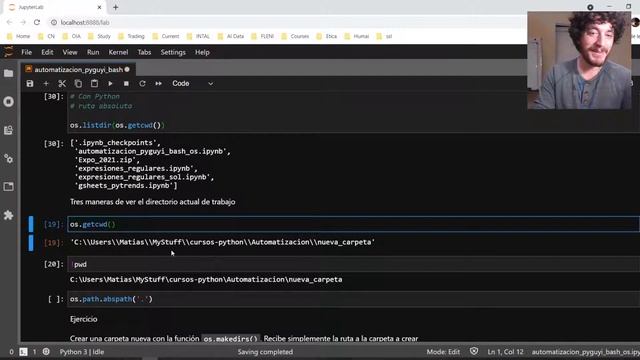Image resolution: width=640 pixels, height=360 pixels.
Task: Open the Code cell type dropdown
Action: (192, 84)
